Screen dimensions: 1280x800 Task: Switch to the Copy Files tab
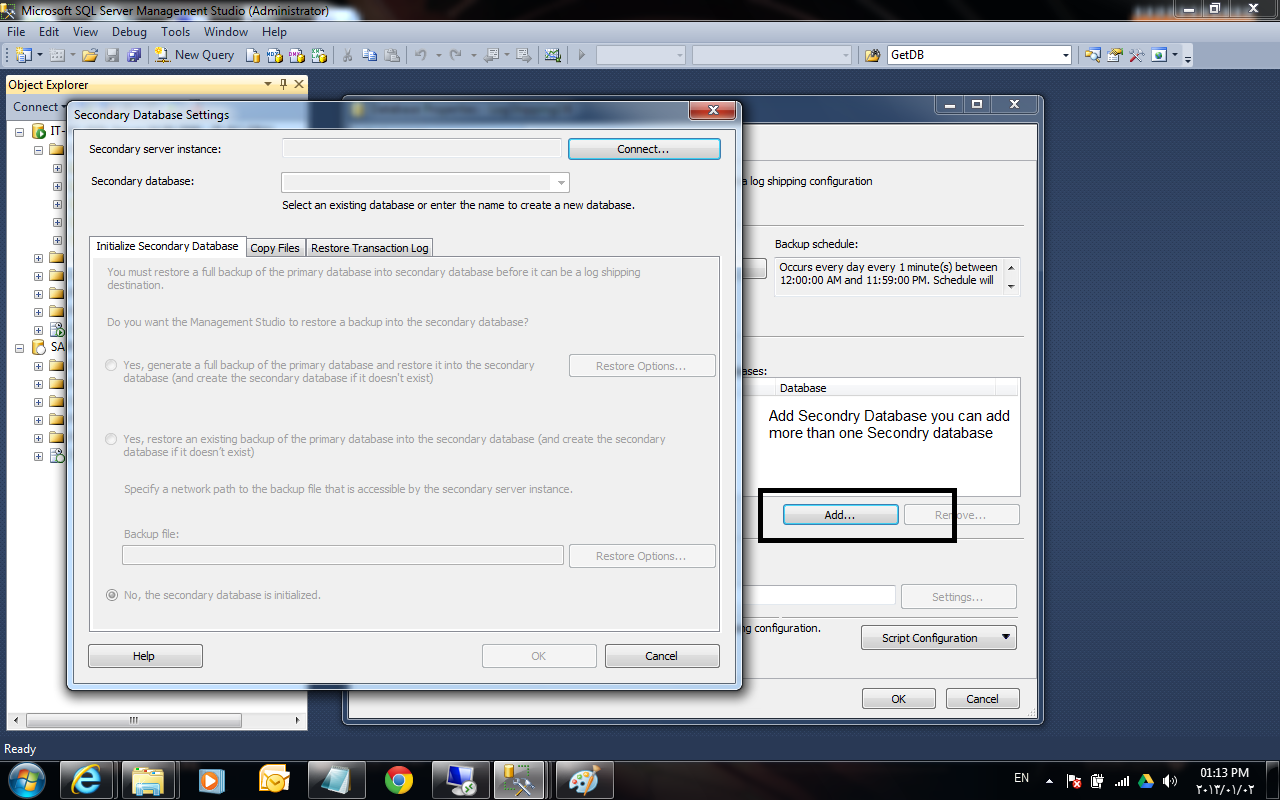point(275,248)
